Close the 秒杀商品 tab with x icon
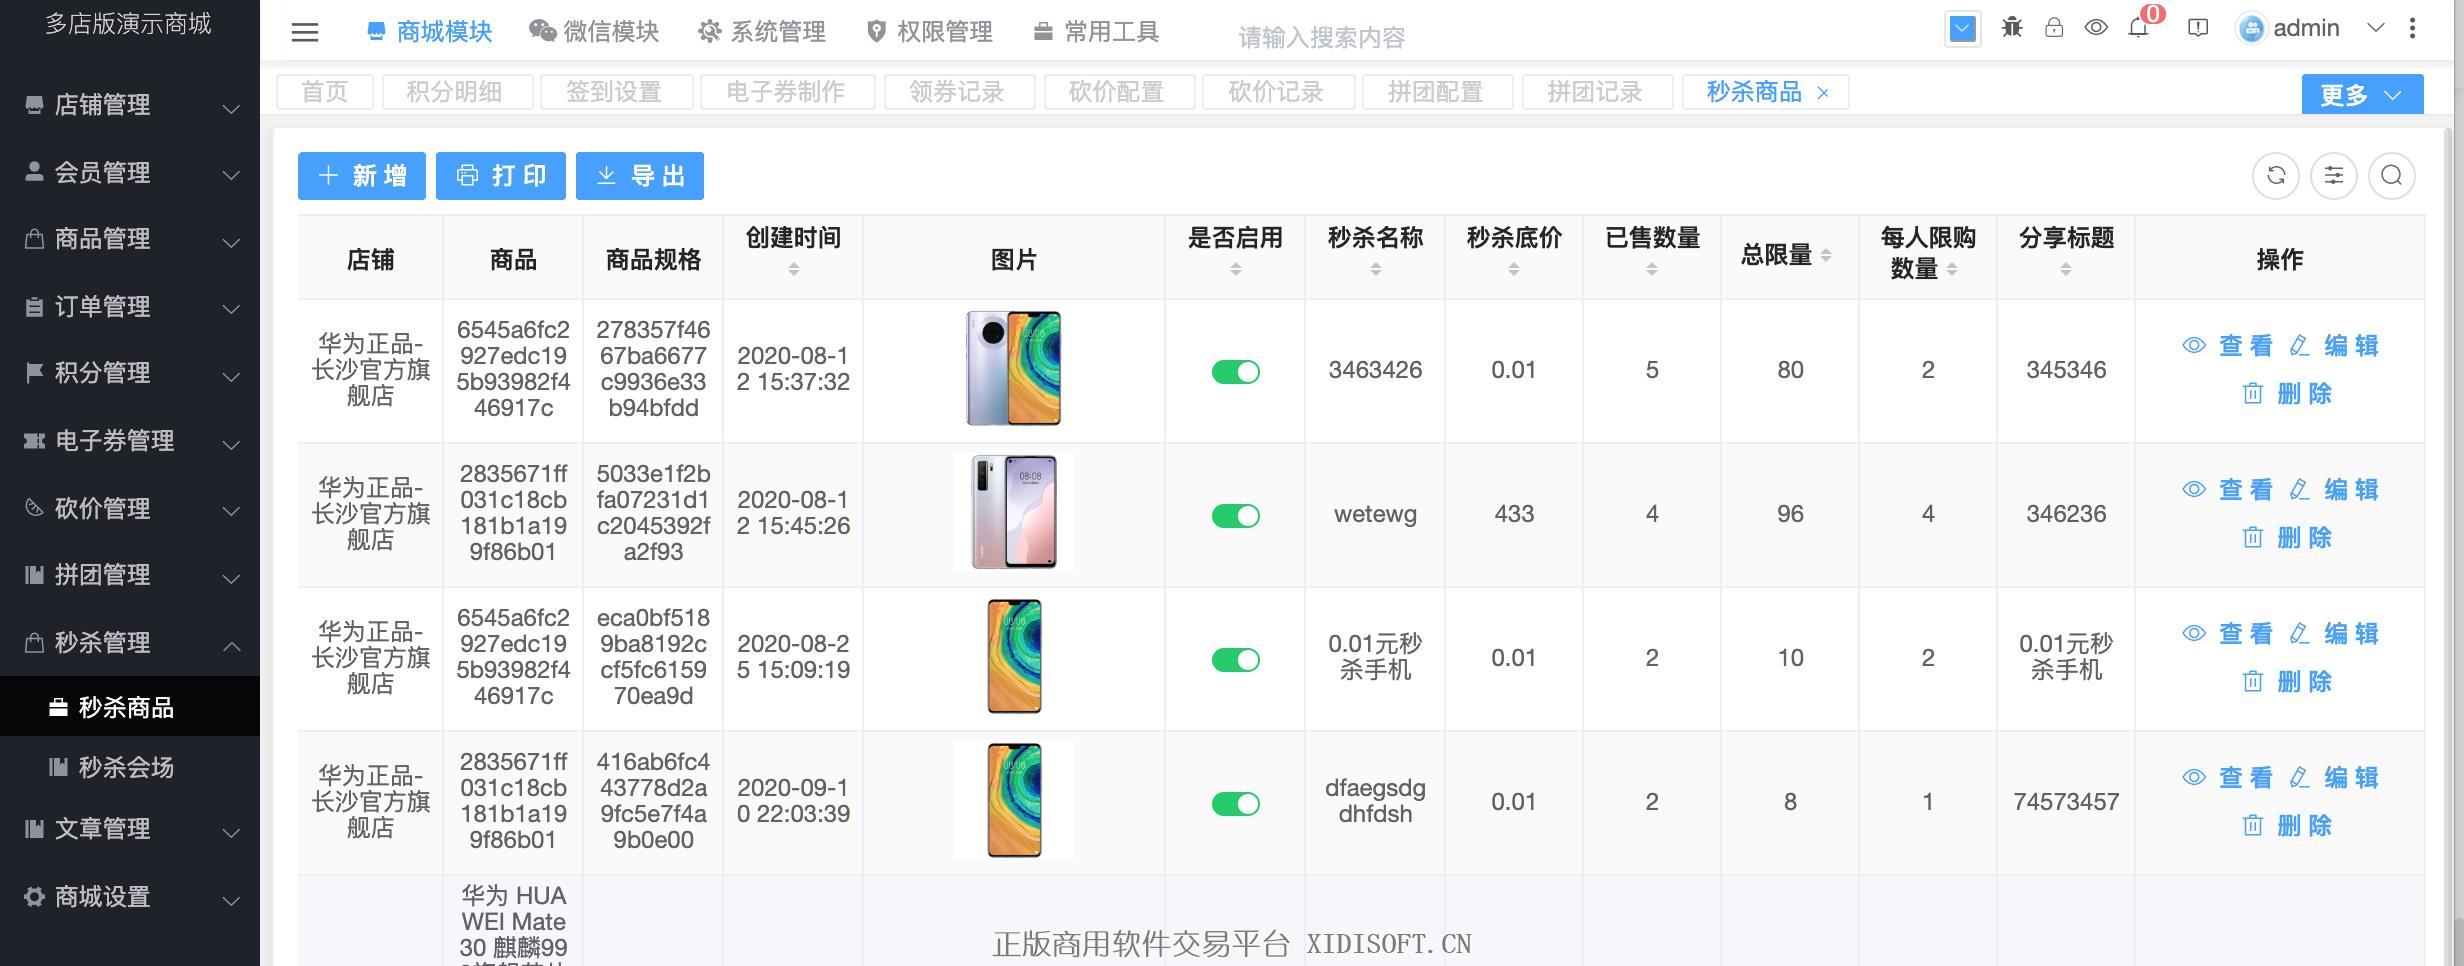 point(1823,93)
